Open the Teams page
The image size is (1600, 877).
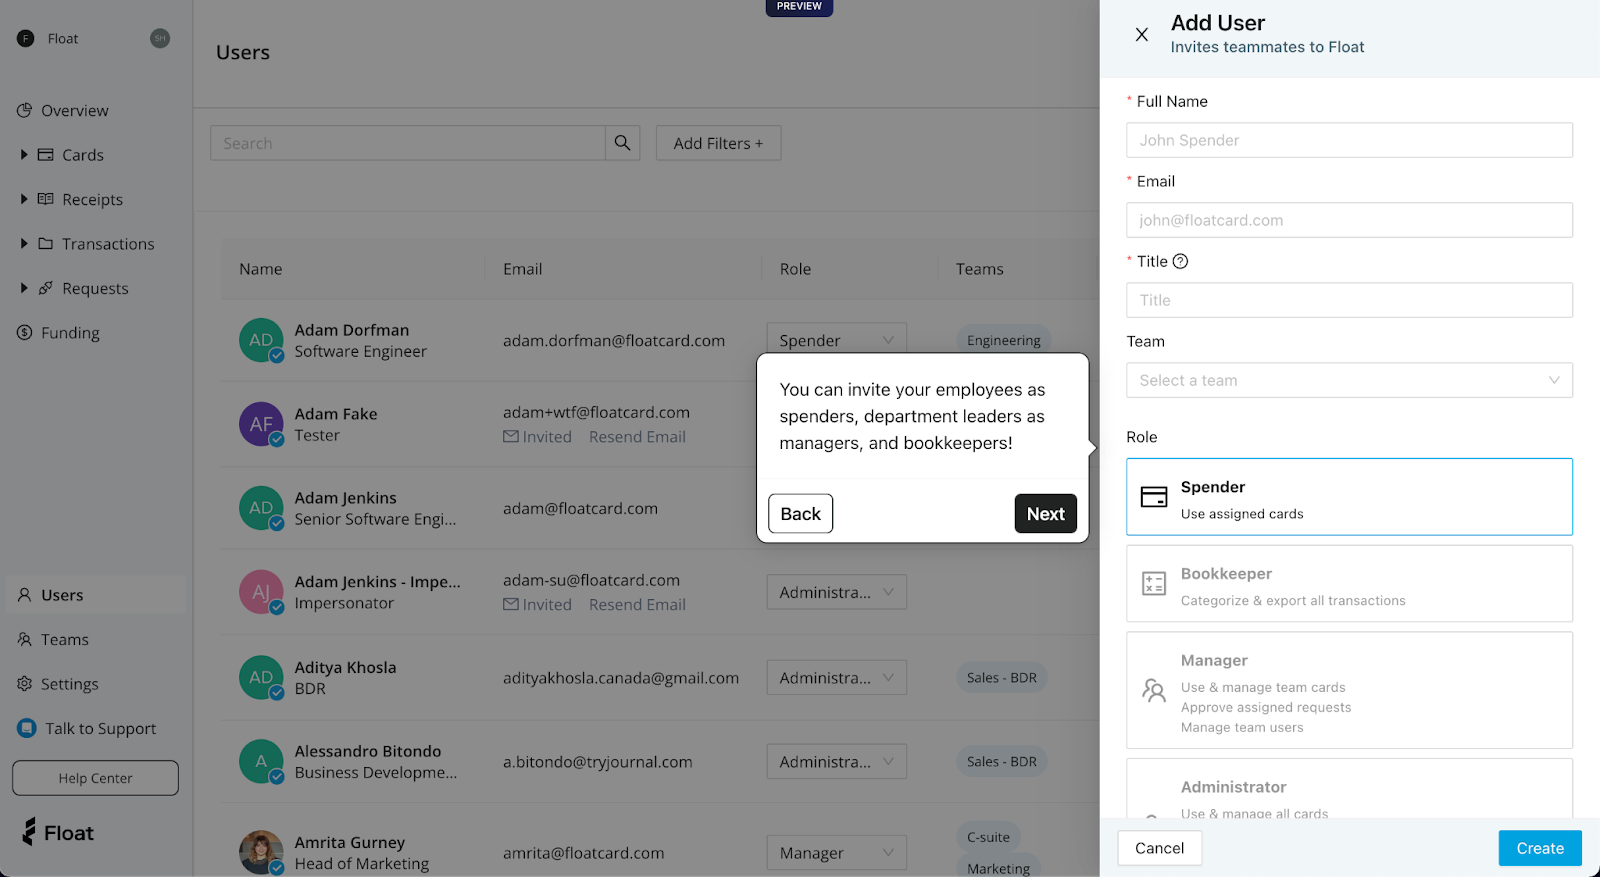[65, 639]
